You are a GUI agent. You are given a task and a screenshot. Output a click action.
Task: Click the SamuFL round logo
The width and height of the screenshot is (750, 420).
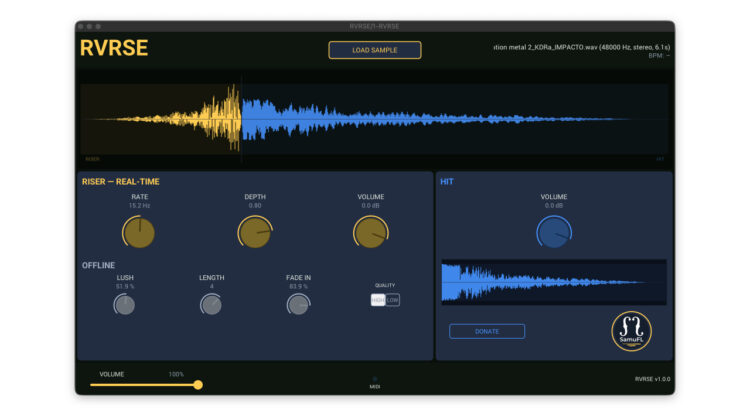pos(631,331)
